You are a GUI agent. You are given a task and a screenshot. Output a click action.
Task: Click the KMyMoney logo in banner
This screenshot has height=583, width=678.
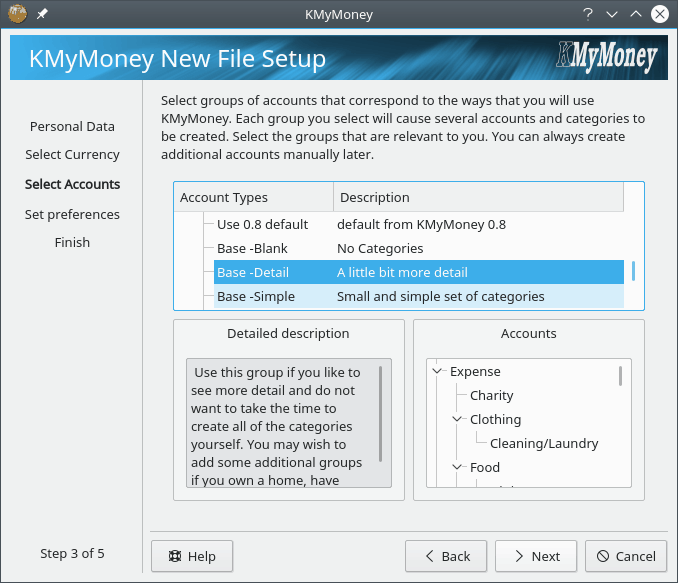[607, 56]
